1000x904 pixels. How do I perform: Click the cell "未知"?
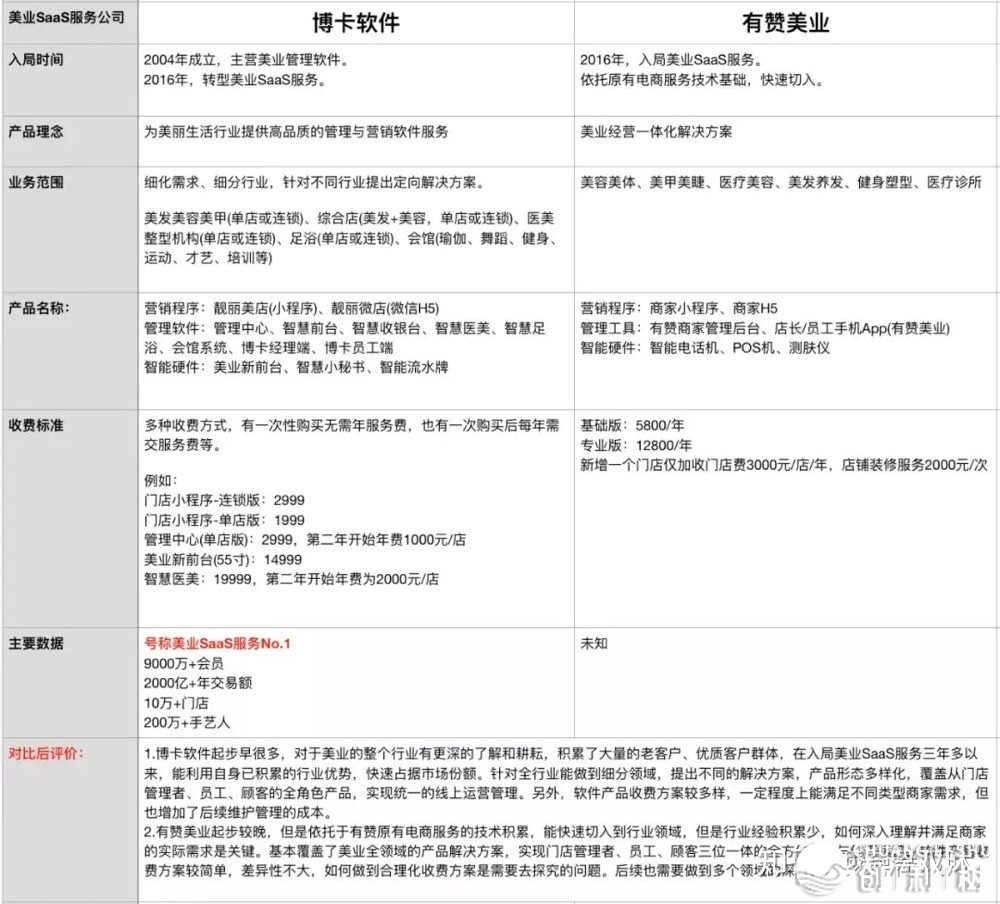pyautogui.click(x=594, y=644)
